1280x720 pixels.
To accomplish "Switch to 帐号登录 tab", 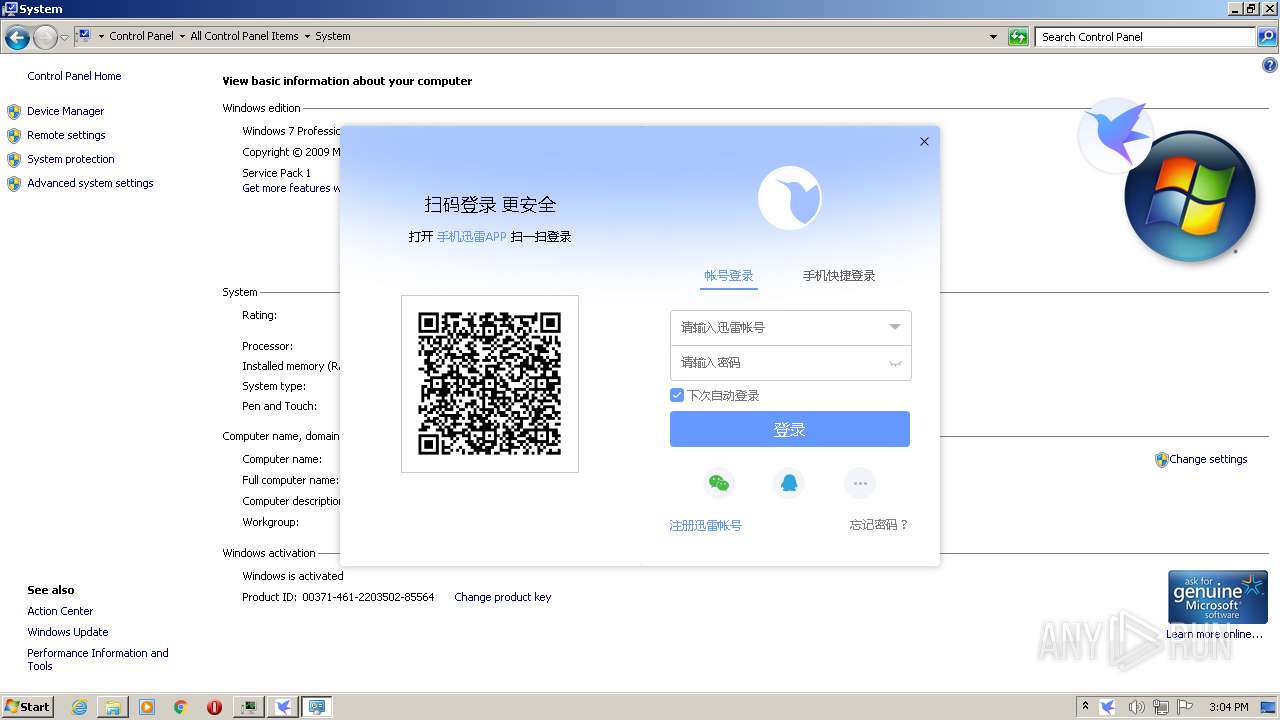I will click(728, 276).
